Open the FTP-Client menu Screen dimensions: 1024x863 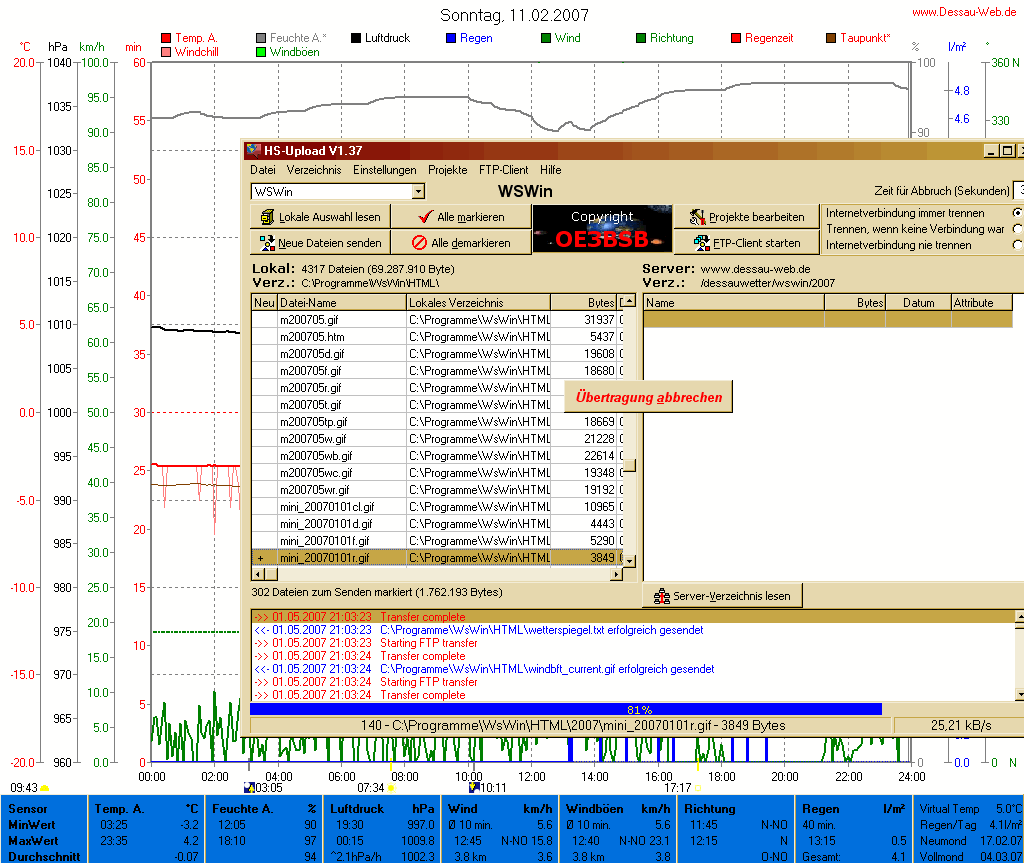[x=503, y=170]
